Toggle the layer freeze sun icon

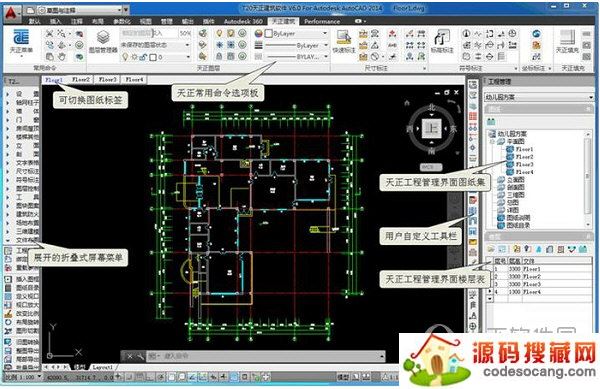coord(134,57)
